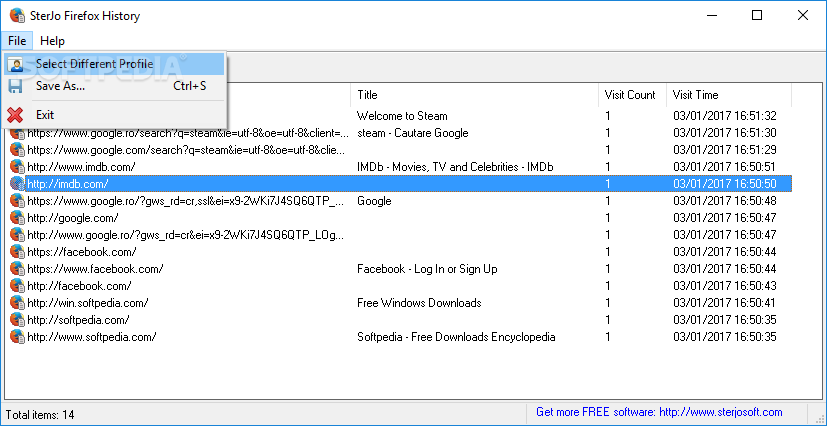Sort by the Title column header
This screenshot has height=426, width=827.
474,95
